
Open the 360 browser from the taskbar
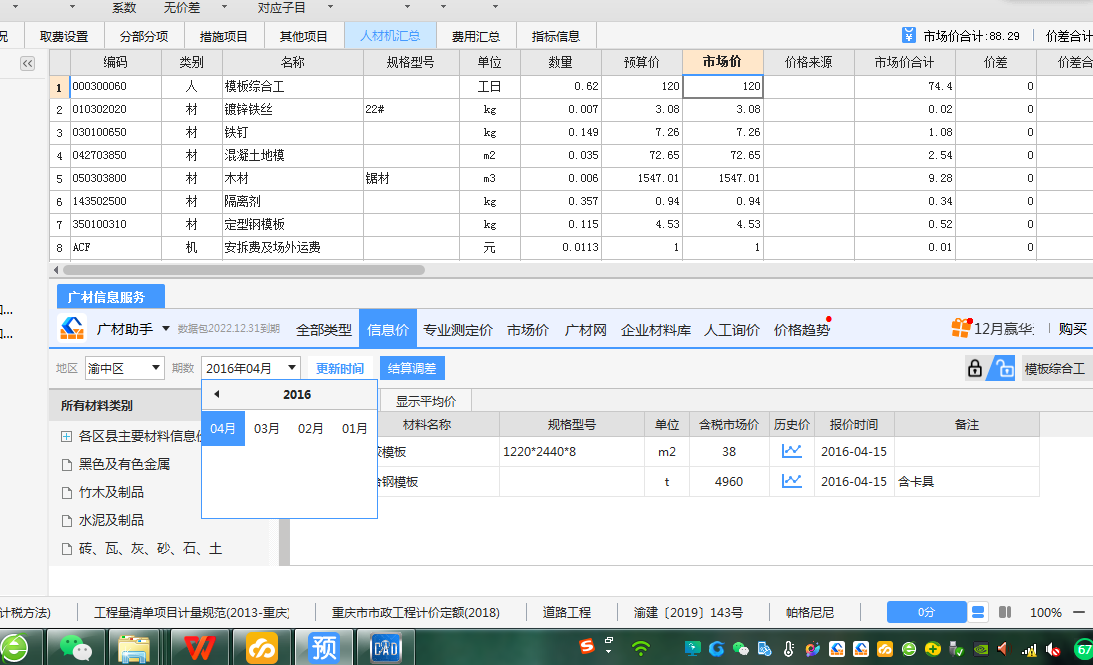[x=14, y=648]
